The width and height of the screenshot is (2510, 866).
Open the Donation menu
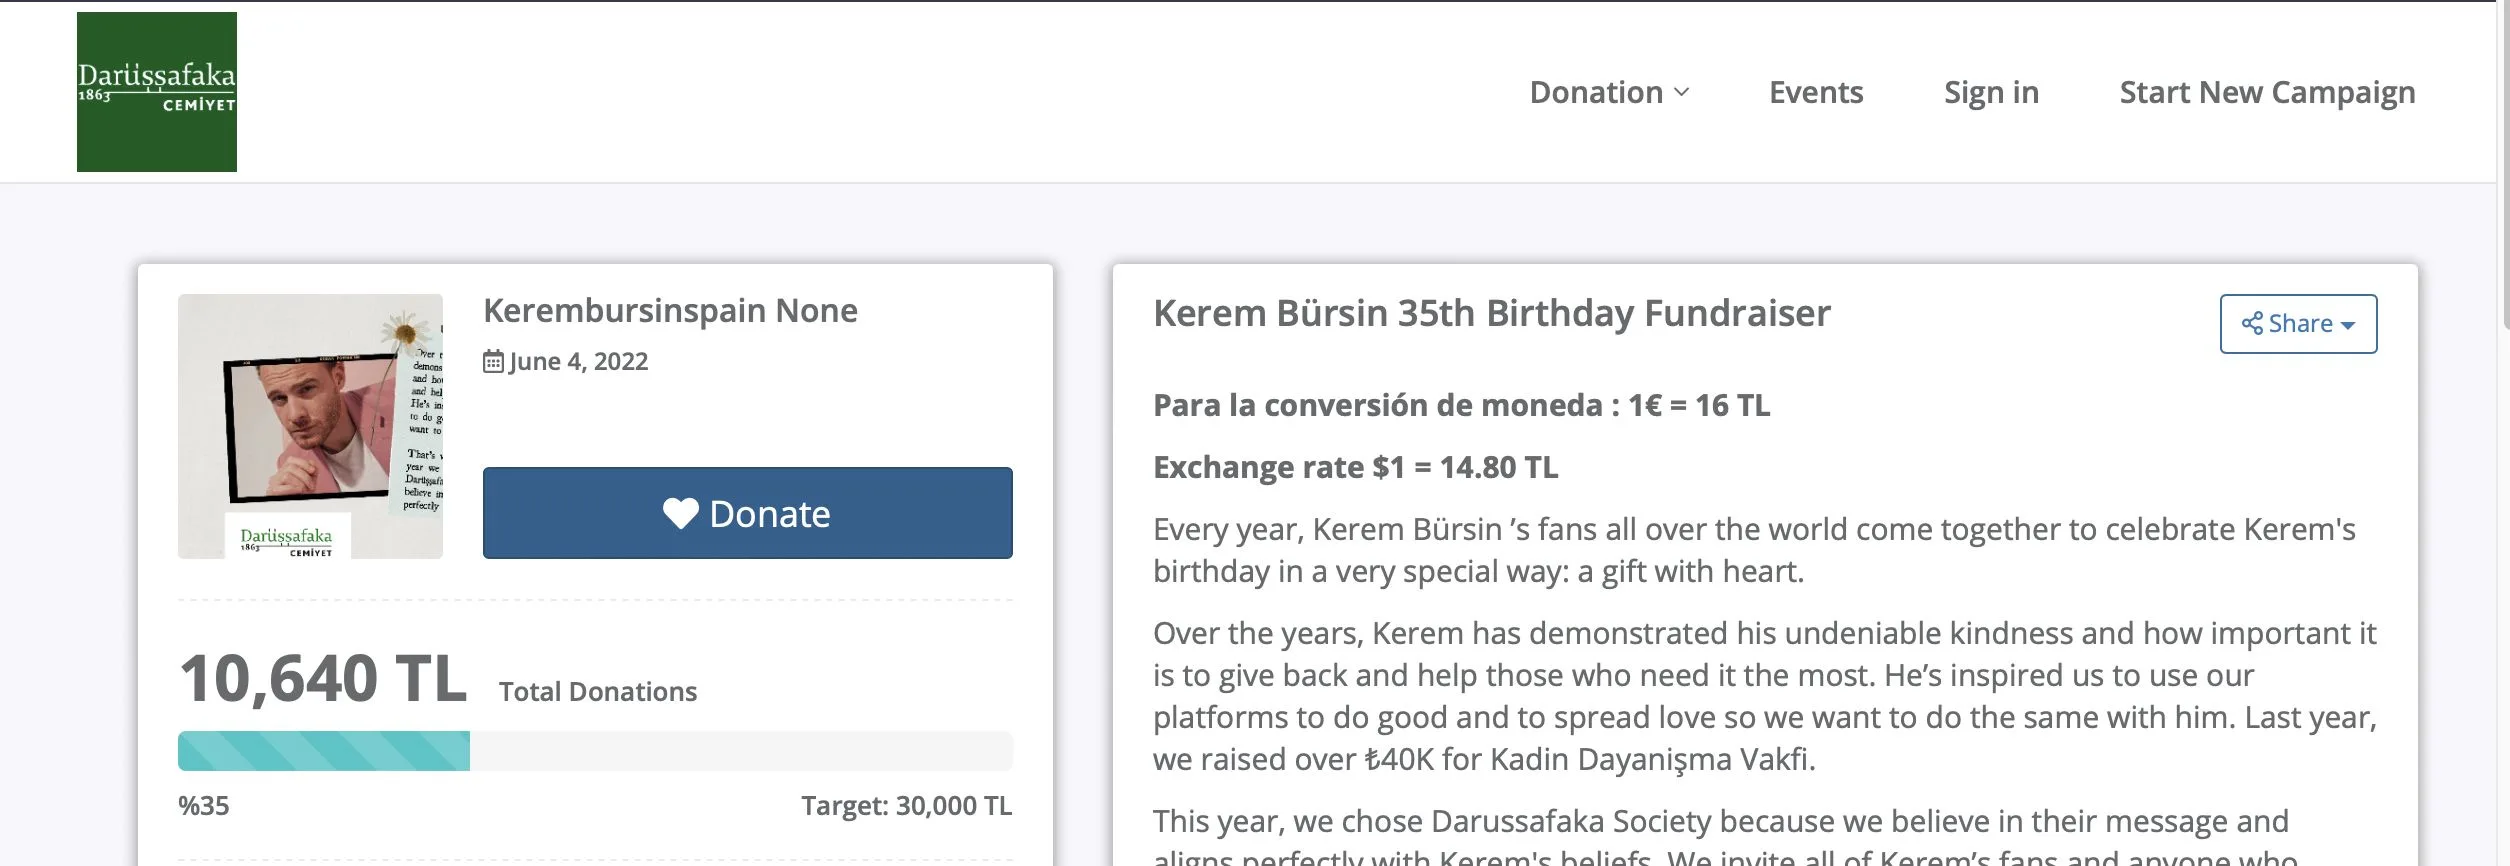point(1609,92)
